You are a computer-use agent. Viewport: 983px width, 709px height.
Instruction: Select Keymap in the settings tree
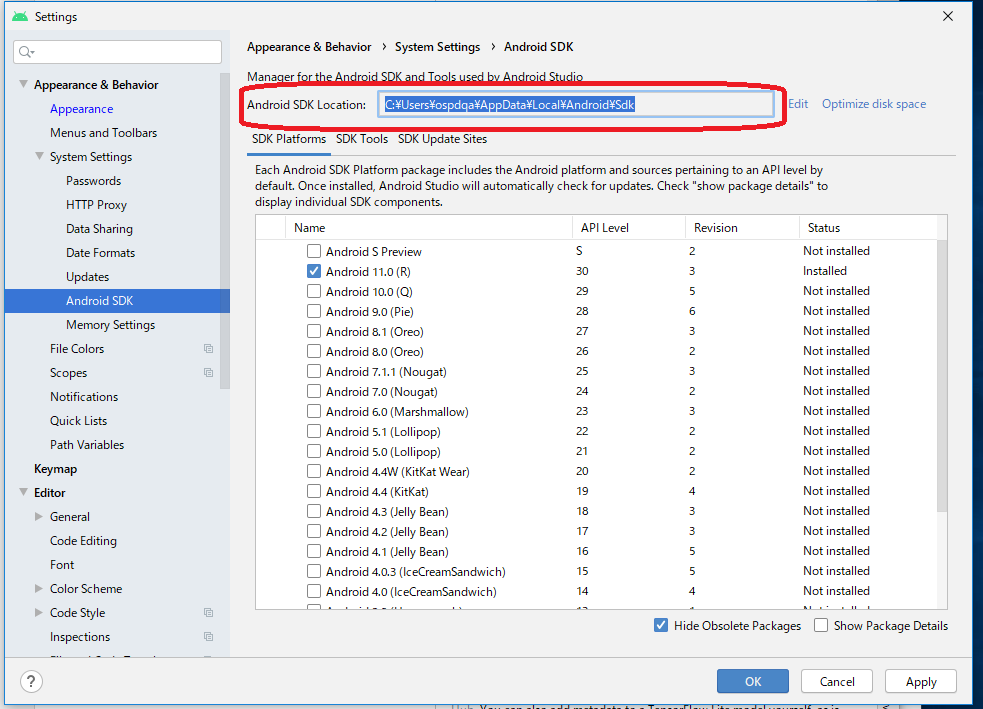tap(55, 469)
